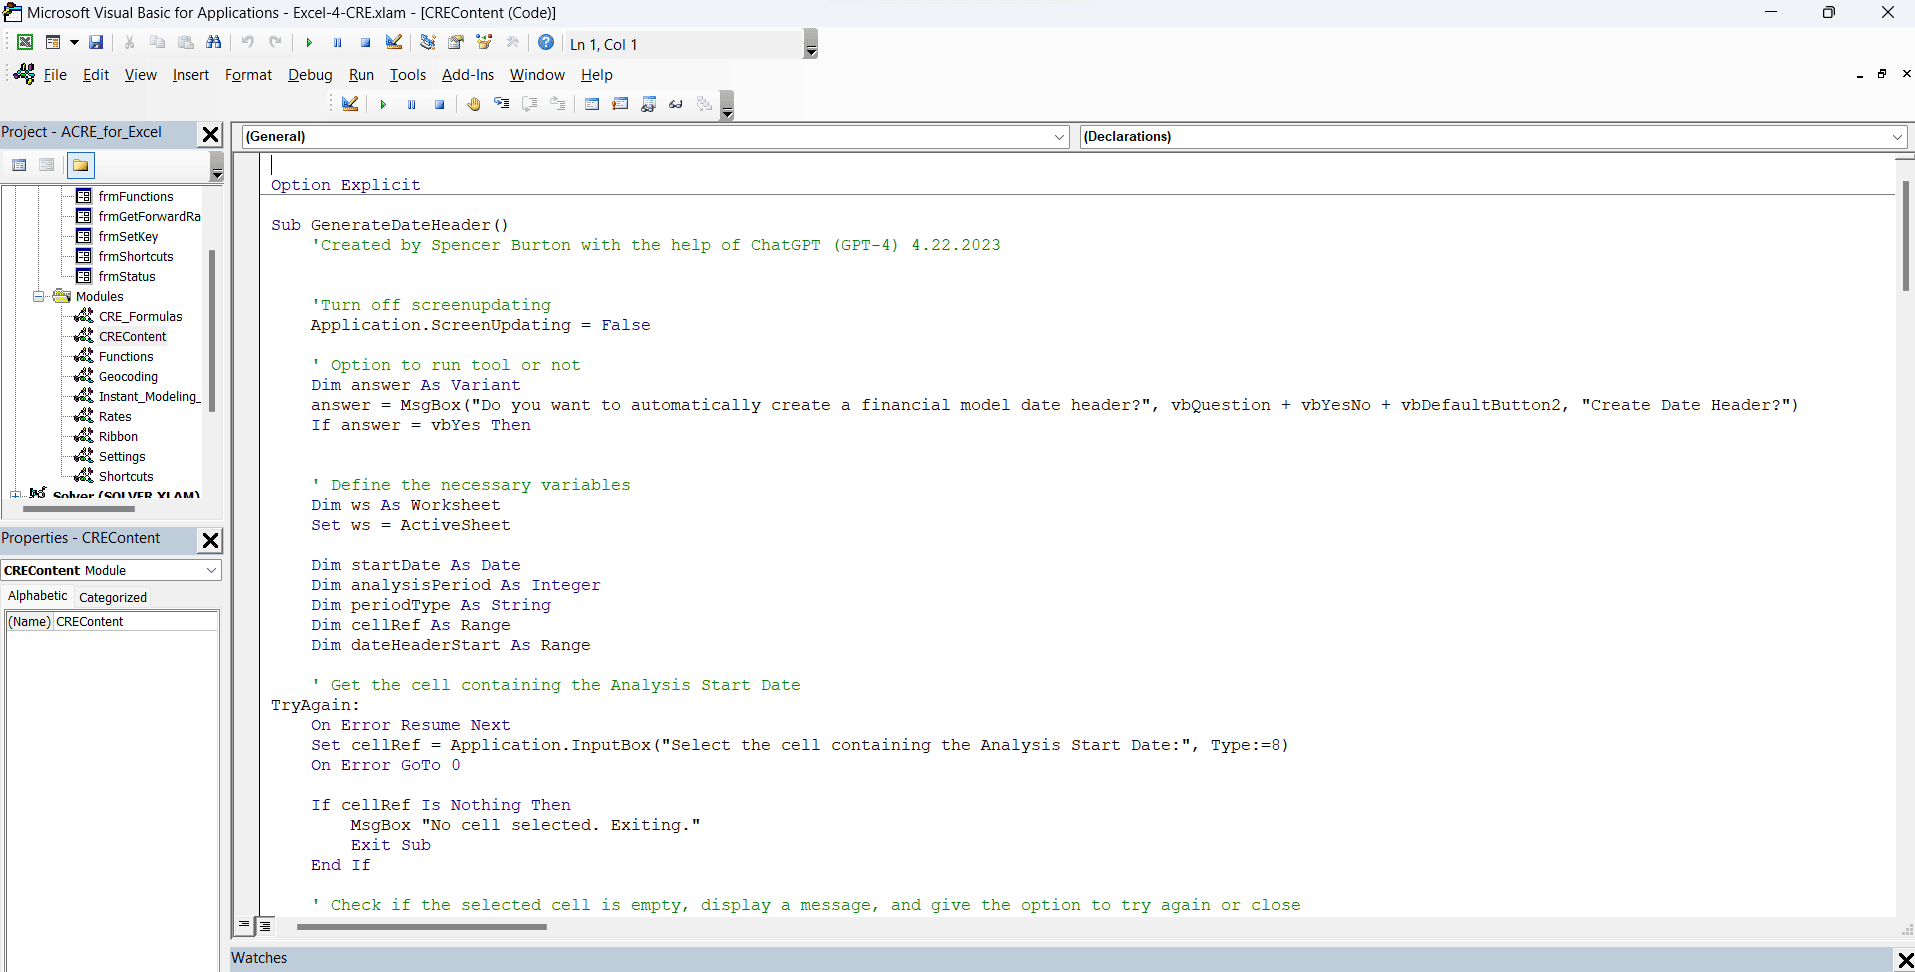Open the Add-Ins menu
This screenshot has height=972, width=1915.
point(467,75)
